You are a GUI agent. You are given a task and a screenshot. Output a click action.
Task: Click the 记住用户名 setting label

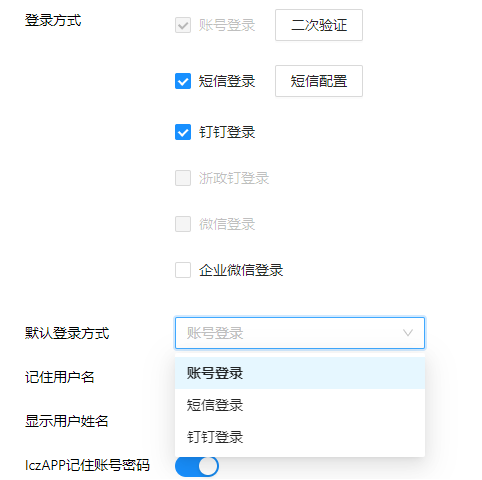[x=60, y=377]
